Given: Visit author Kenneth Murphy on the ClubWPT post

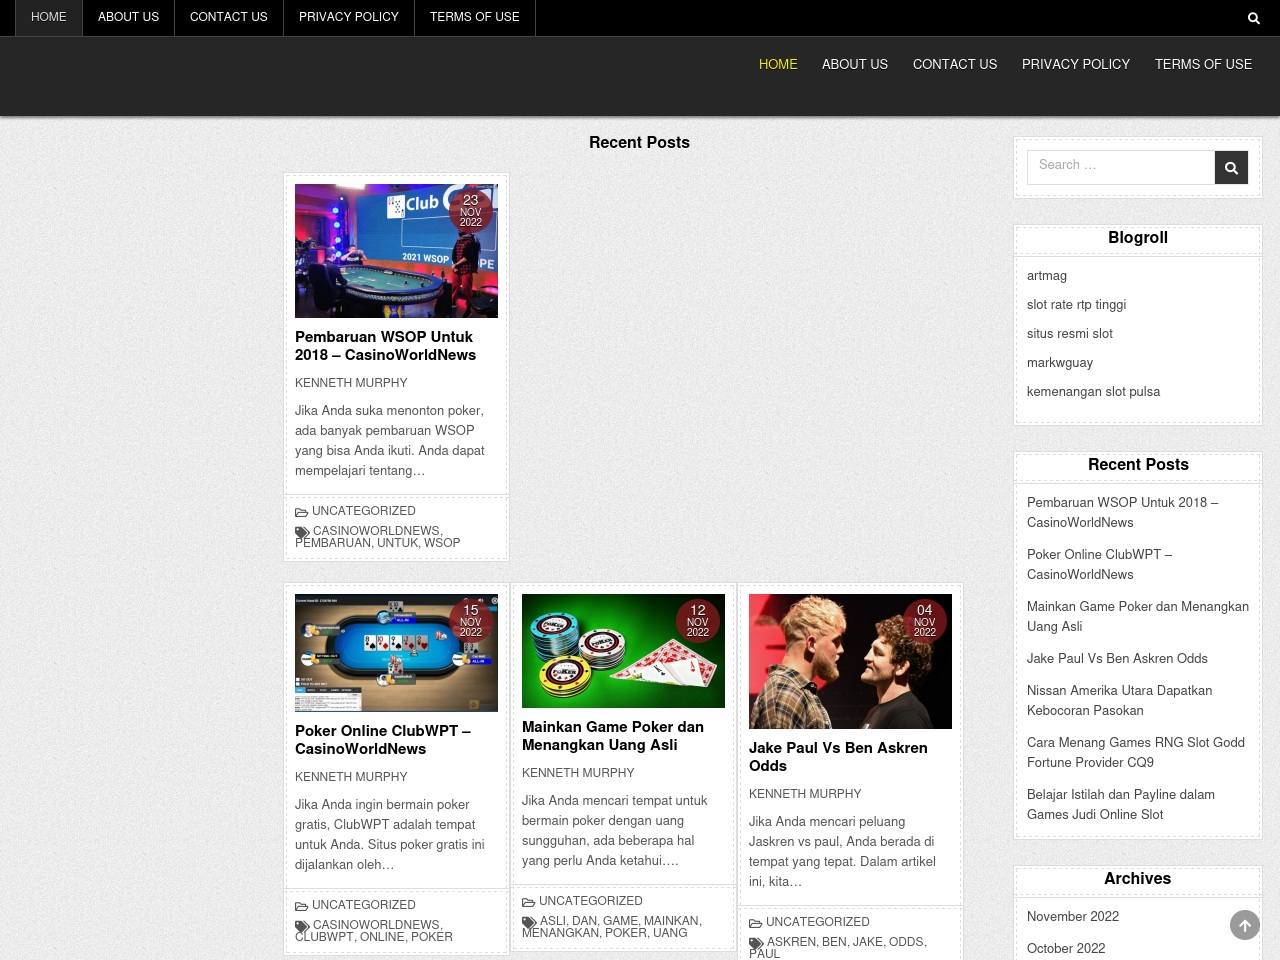Looking at the screenshot, I should click(351, 777).
